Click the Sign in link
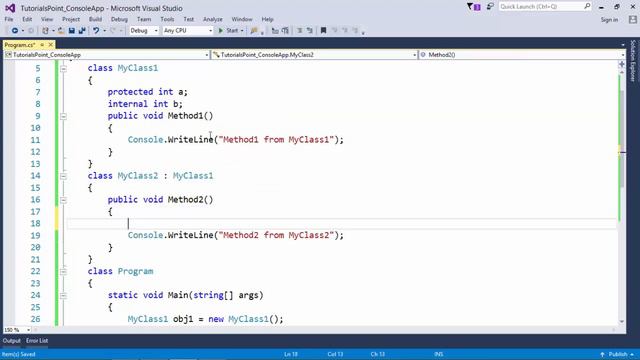The width and height of the screenshot is (640, 360). [x=609, y=20]
